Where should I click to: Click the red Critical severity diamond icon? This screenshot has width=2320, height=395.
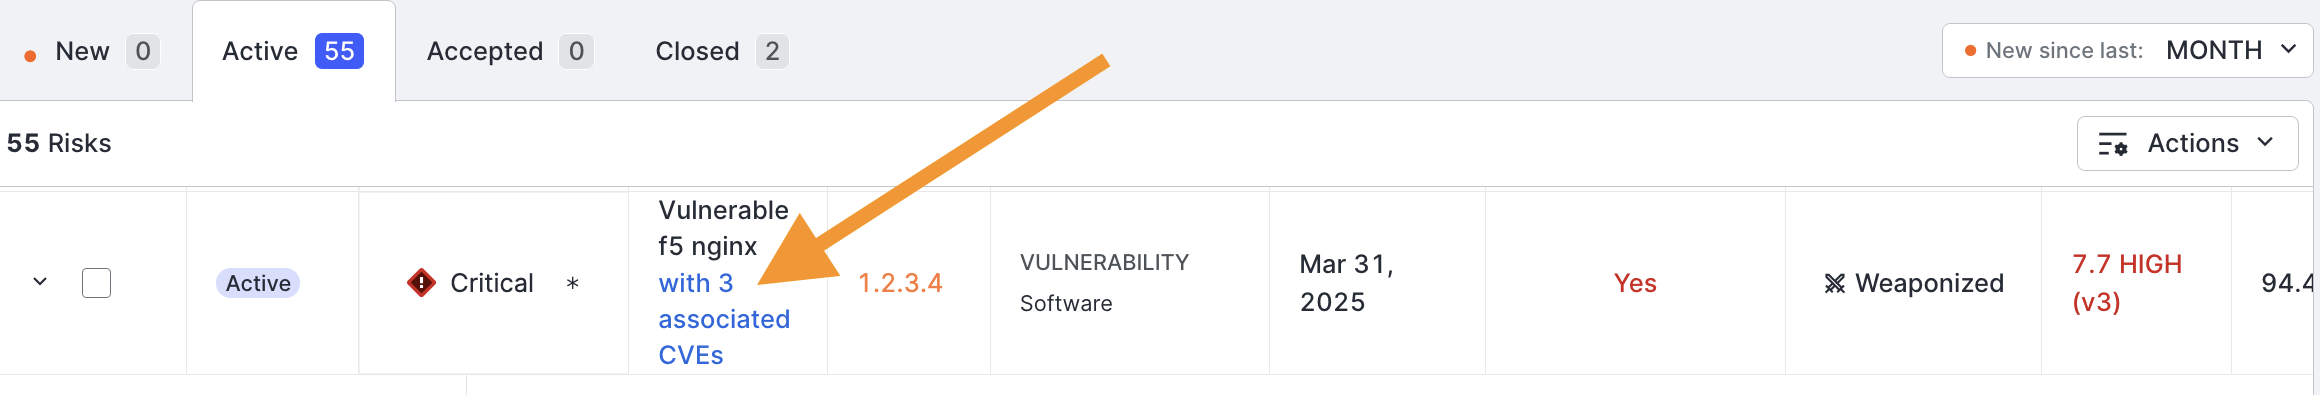(422, 283)
